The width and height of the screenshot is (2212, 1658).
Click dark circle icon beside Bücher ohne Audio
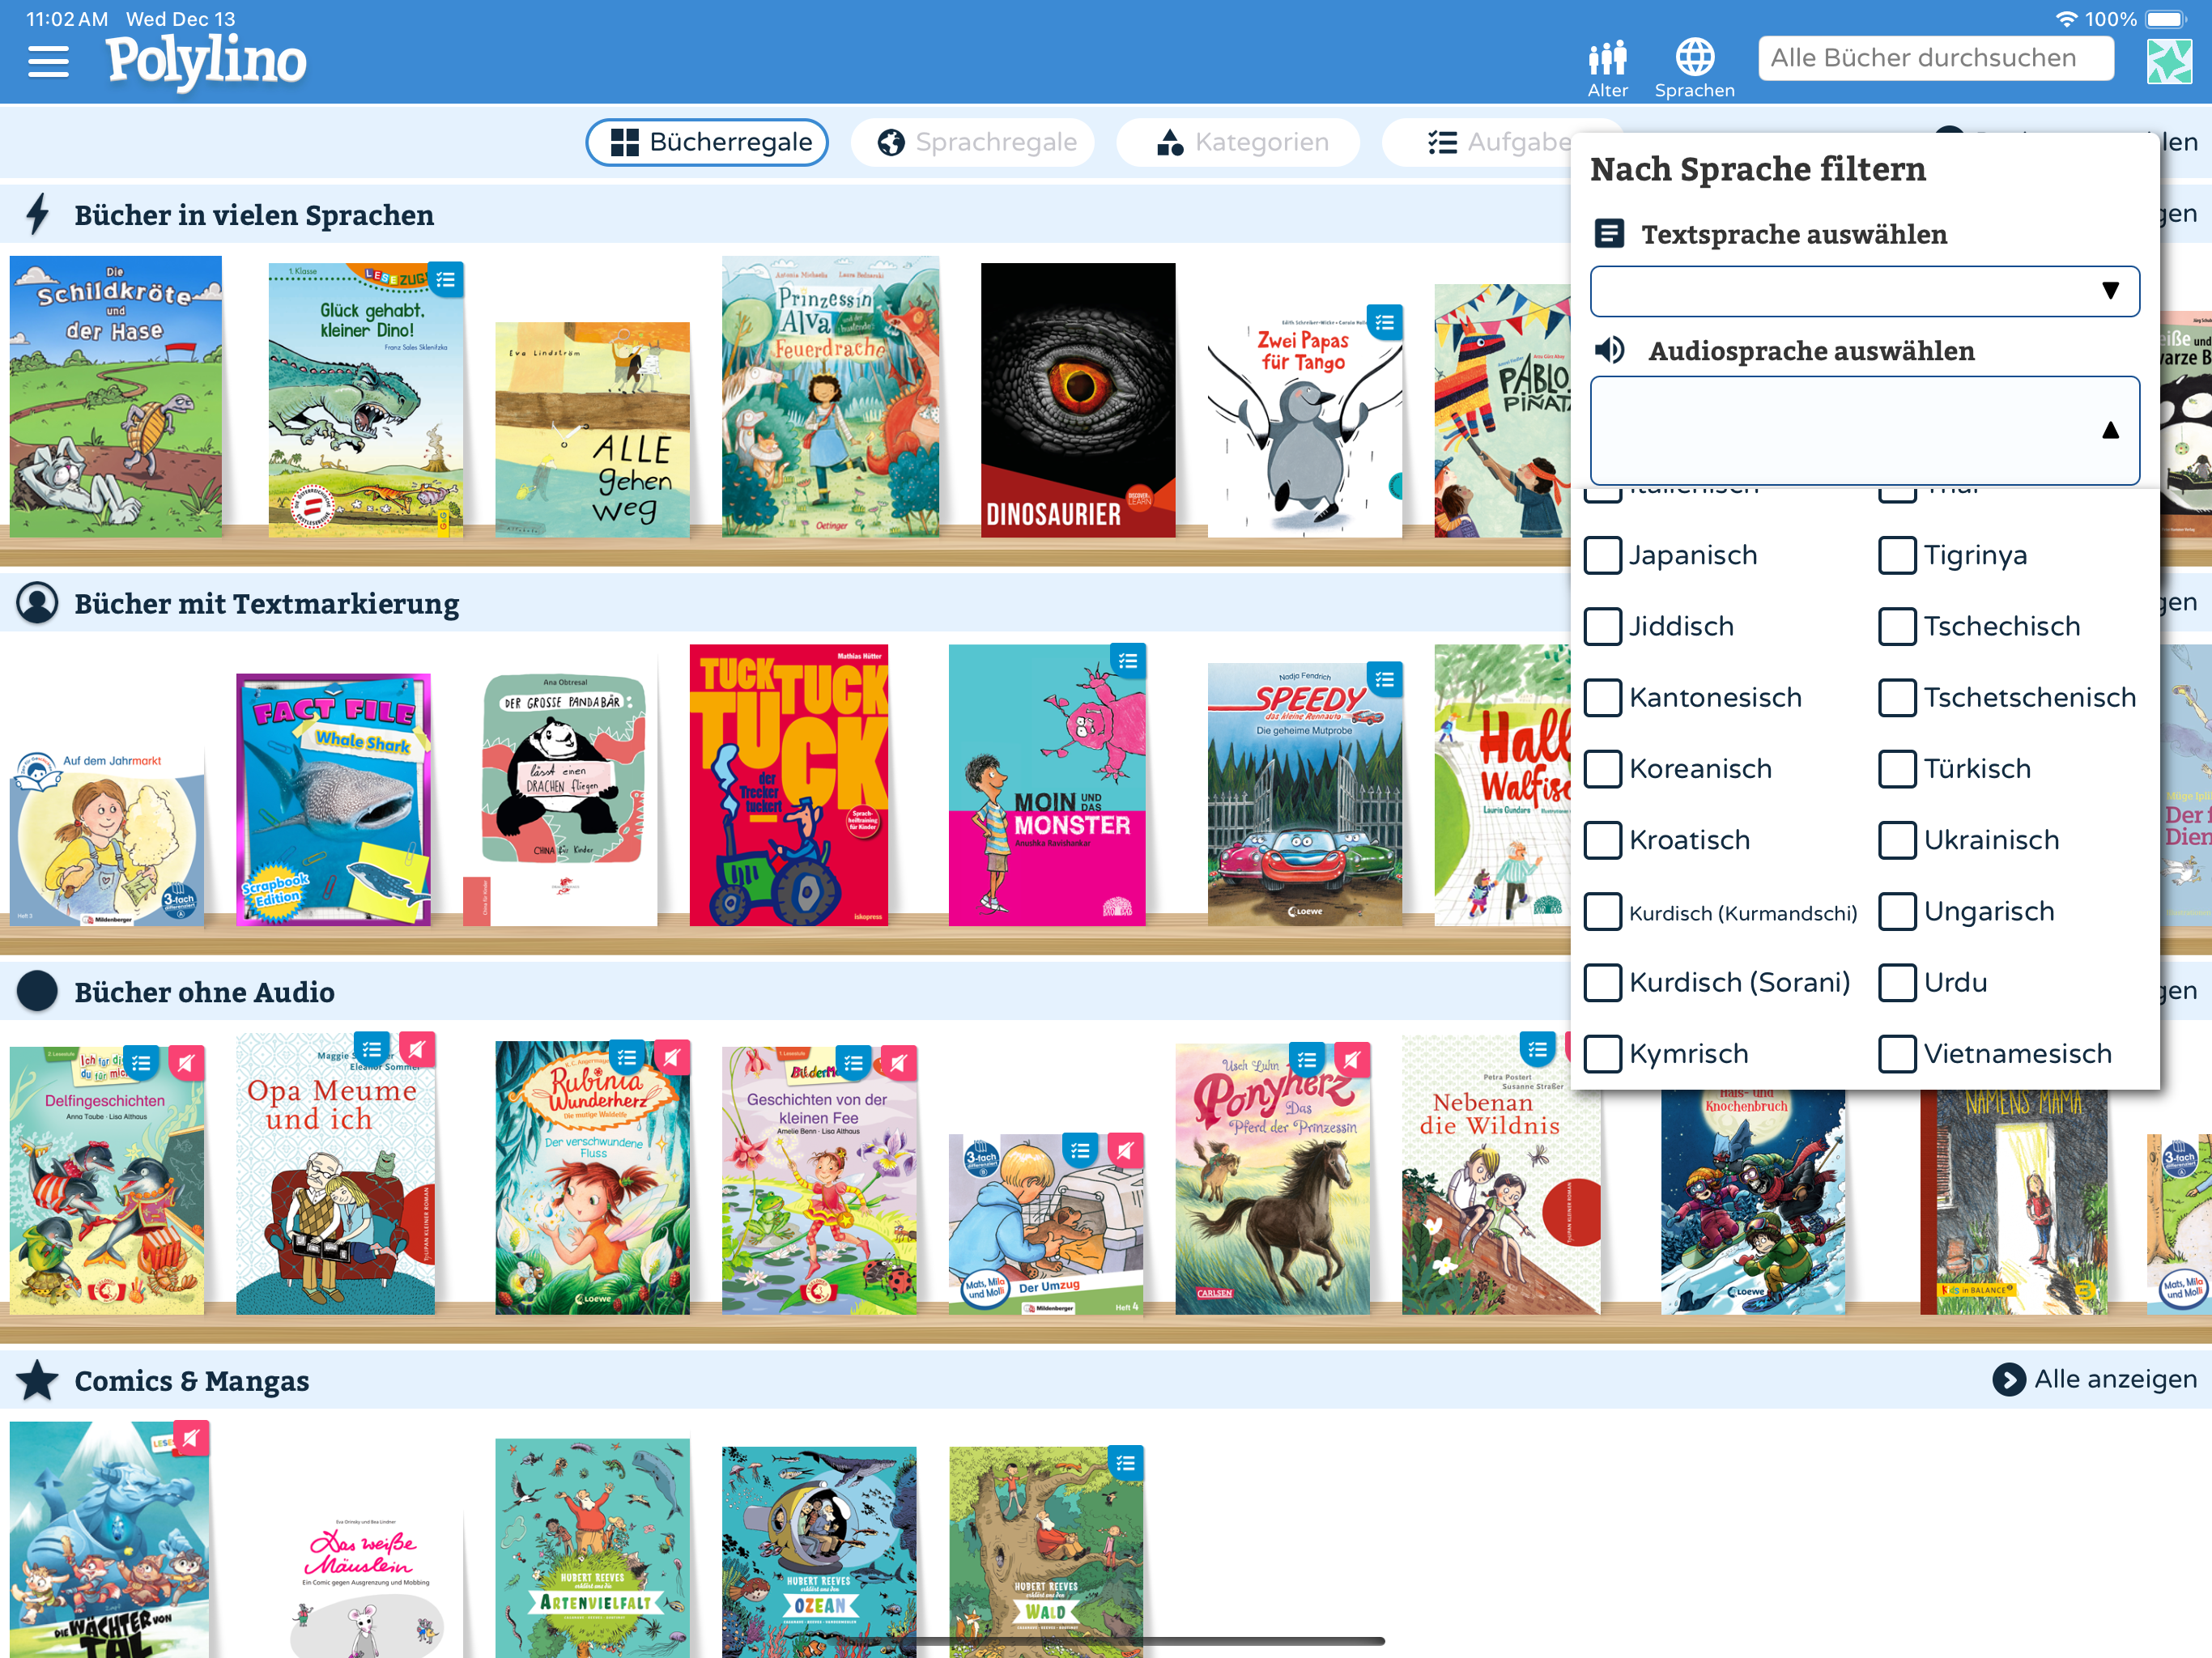point(38,991)
